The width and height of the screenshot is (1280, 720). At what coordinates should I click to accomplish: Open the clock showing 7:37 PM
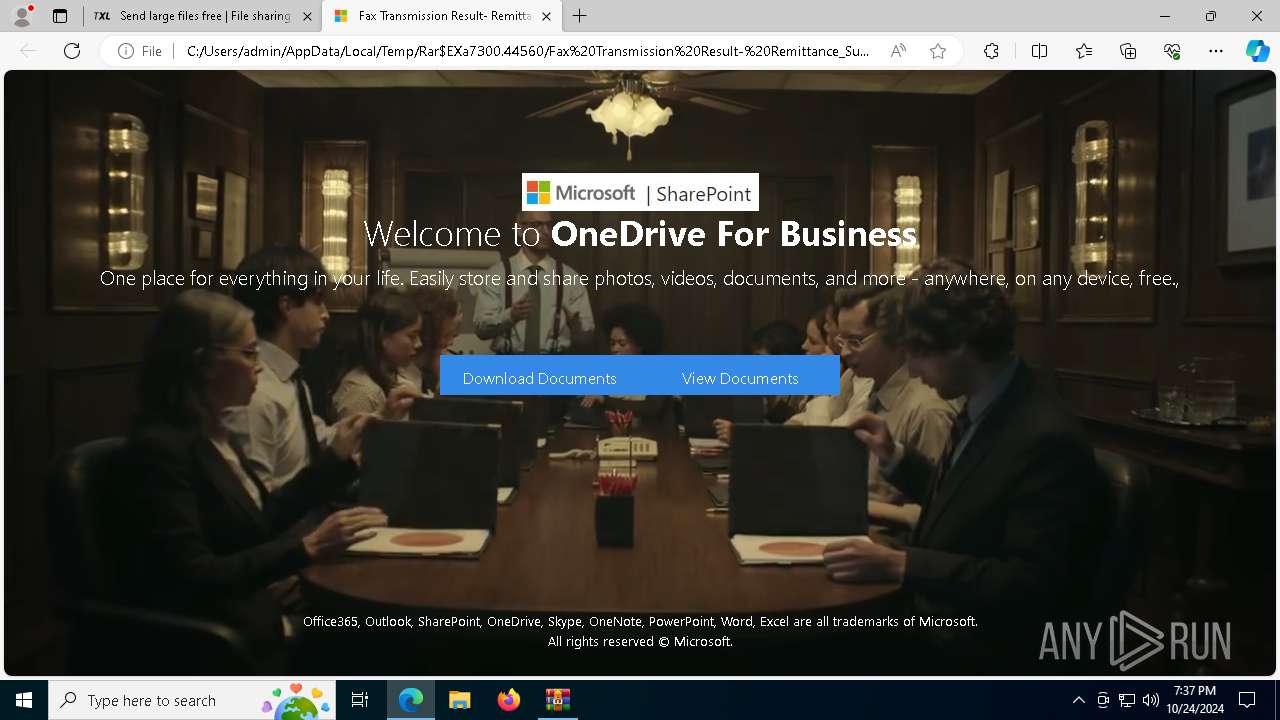[x=1194, y=700]
